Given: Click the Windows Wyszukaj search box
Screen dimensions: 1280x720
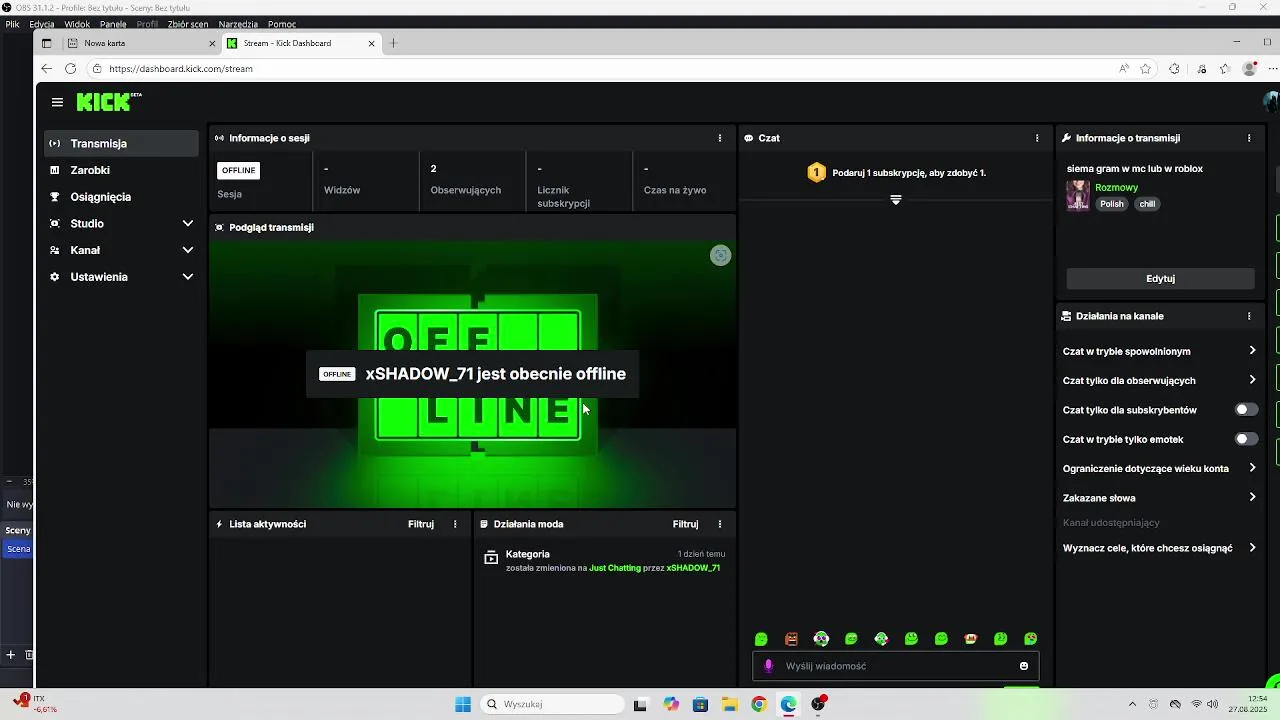Looking at the screenshot, I should (x=552, y=704).
